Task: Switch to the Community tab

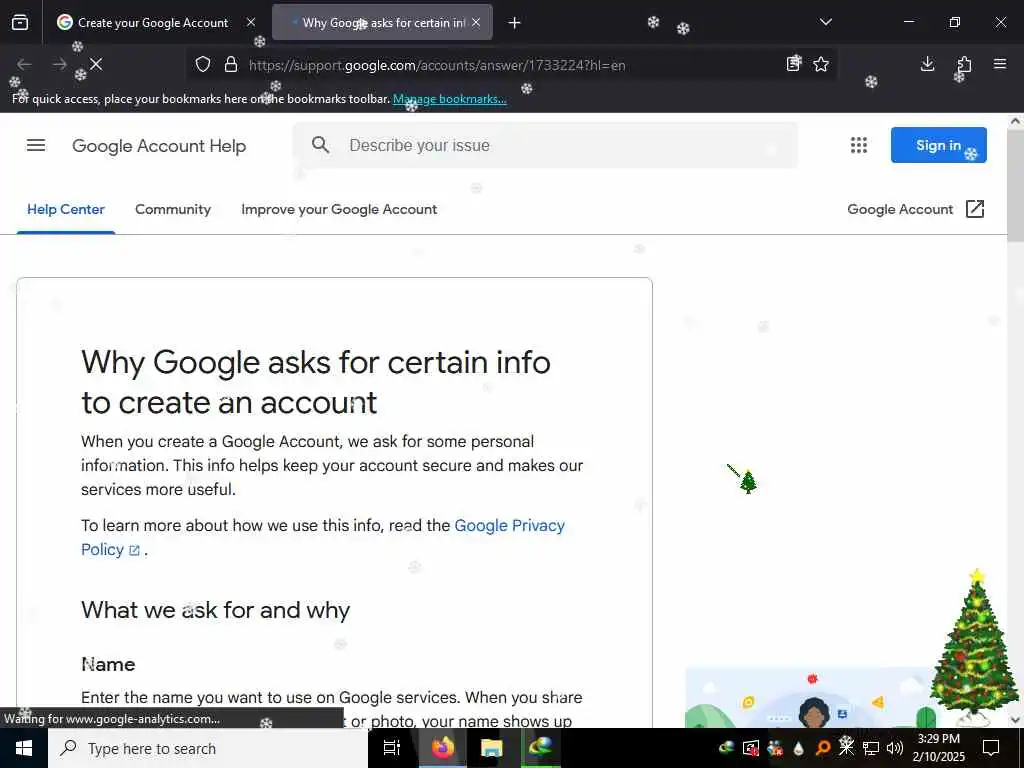Action: click(173, 210)
